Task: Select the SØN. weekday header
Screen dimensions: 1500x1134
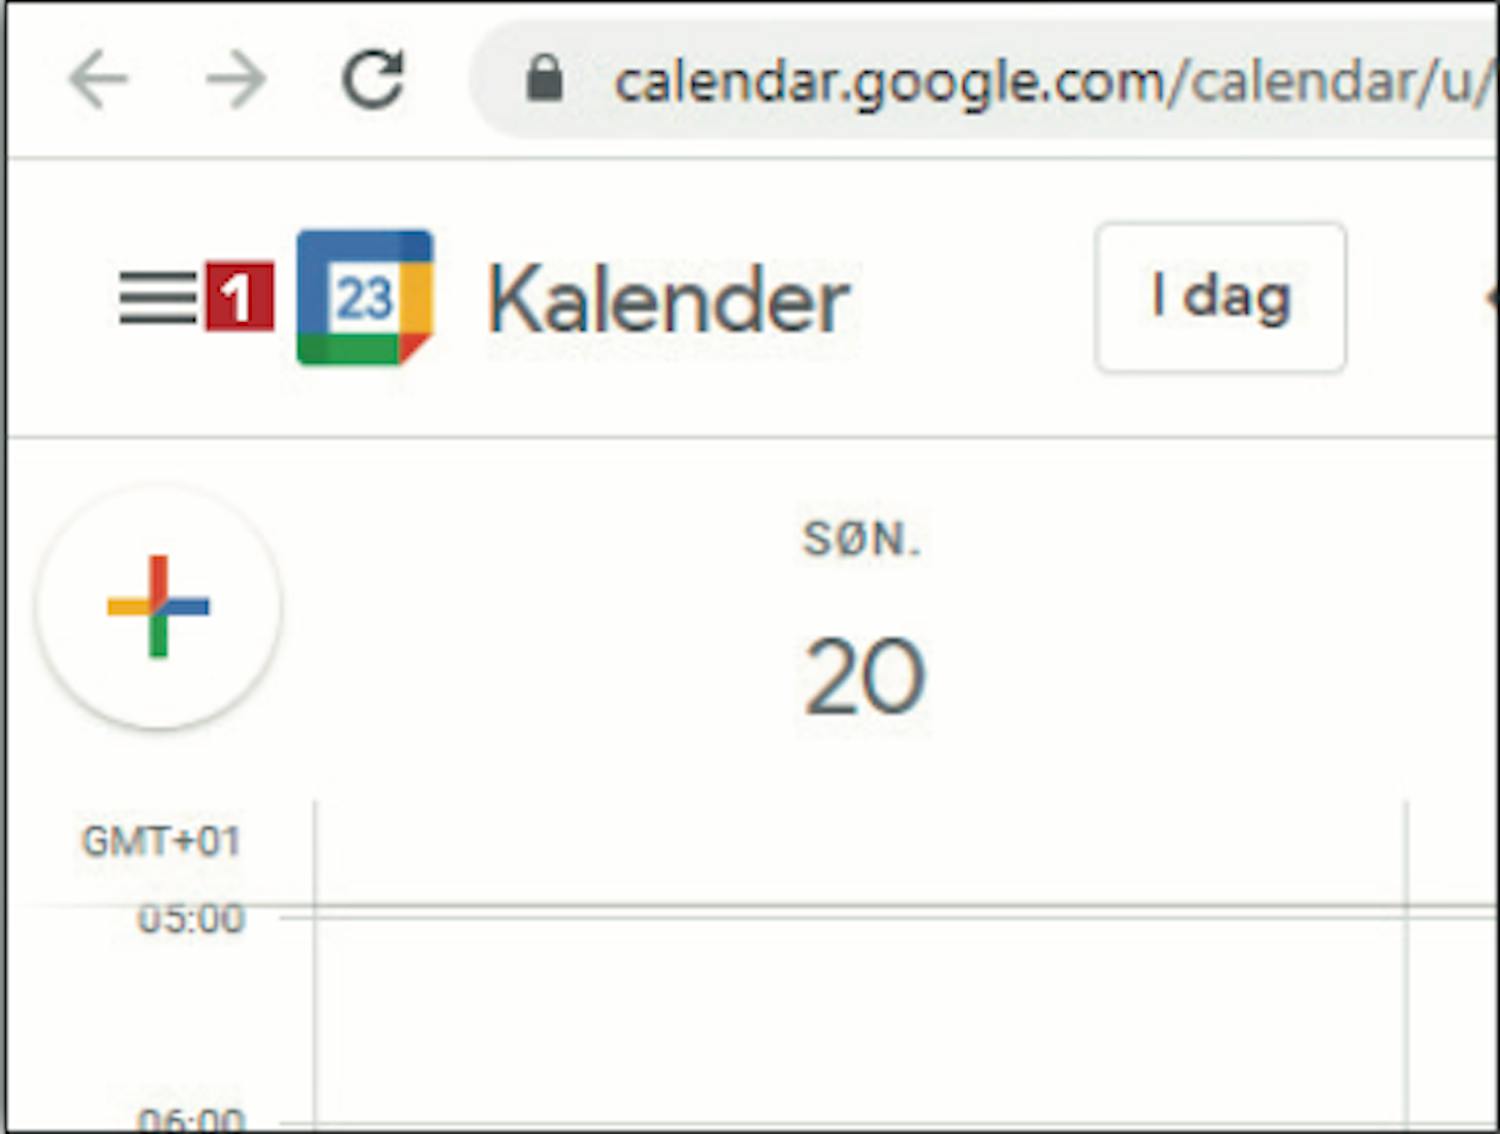Action: [861, 540]
